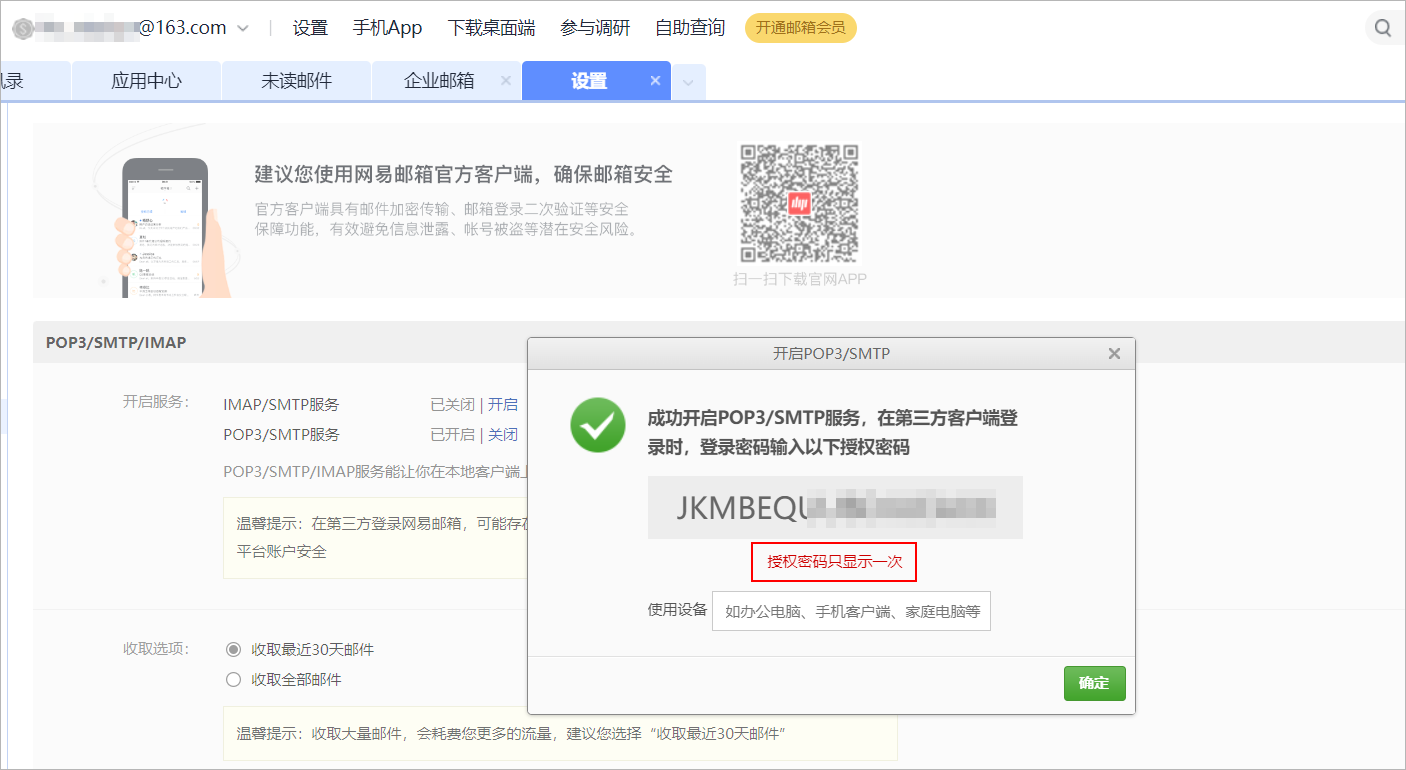
Task: Close the 设置 tab
Action: coord(655,81)
